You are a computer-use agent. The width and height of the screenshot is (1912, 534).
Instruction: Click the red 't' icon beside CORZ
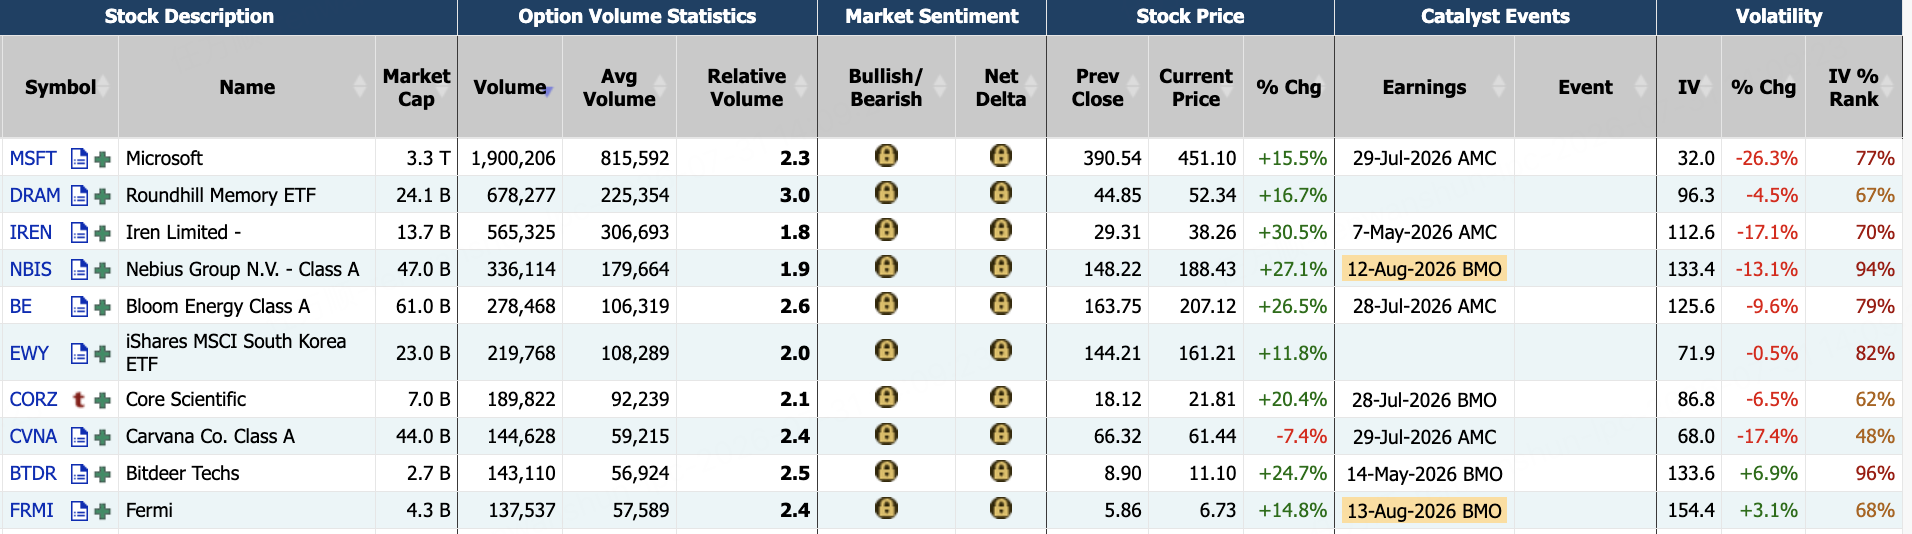pos(79,399)
